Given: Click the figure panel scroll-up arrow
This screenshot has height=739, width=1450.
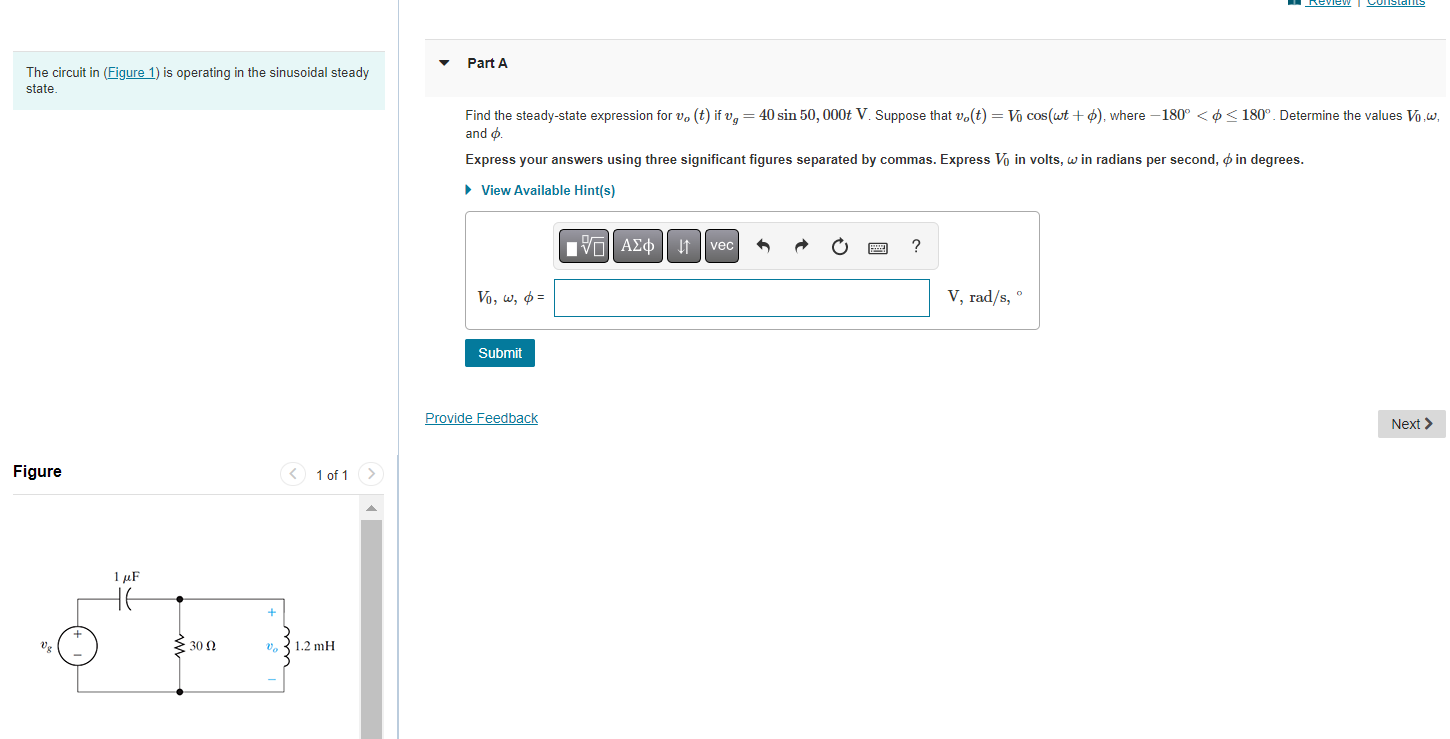Looking at the screenshot, I should tap(371, 508).
